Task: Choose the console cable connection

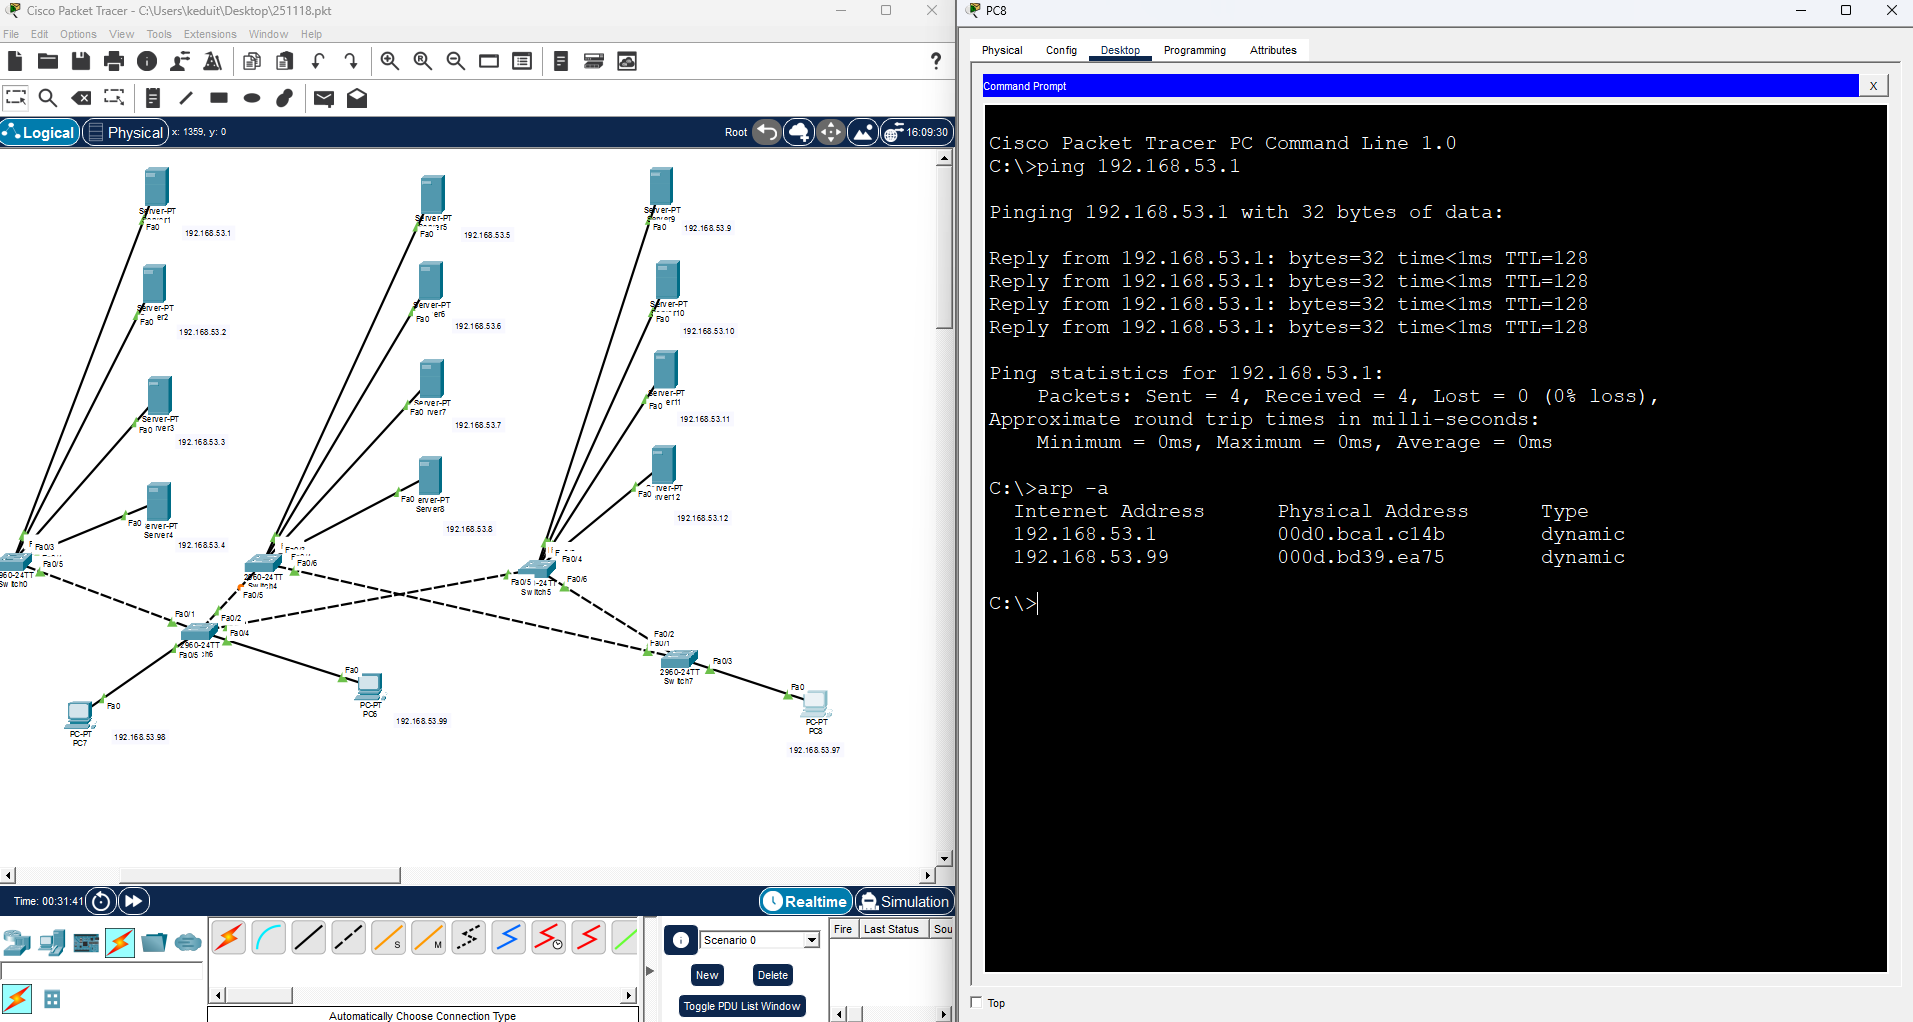Action: coord(269,938)
